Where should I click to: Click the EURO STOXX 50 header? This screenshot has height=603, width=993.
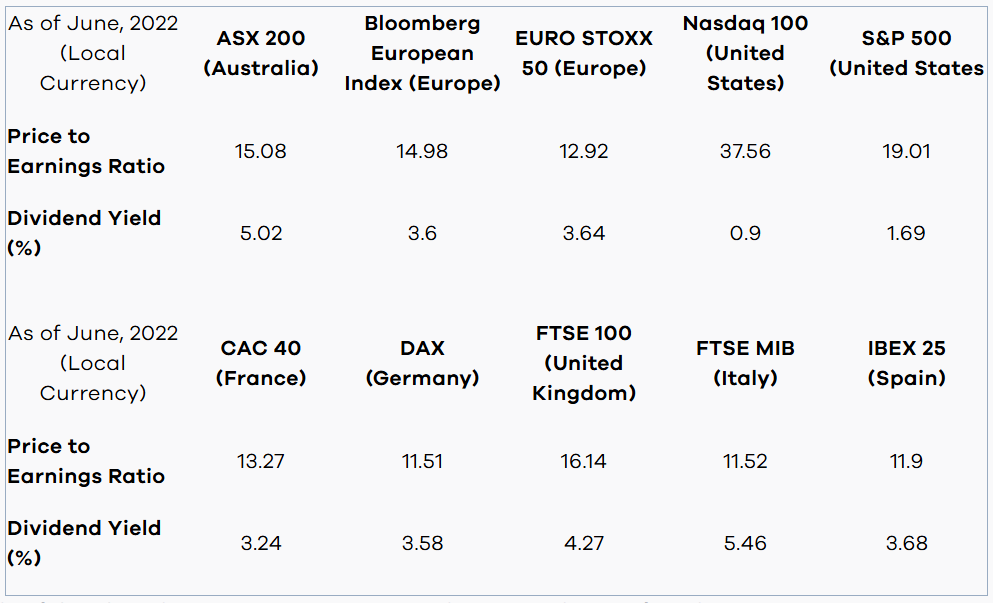click(x=584, y=53)
